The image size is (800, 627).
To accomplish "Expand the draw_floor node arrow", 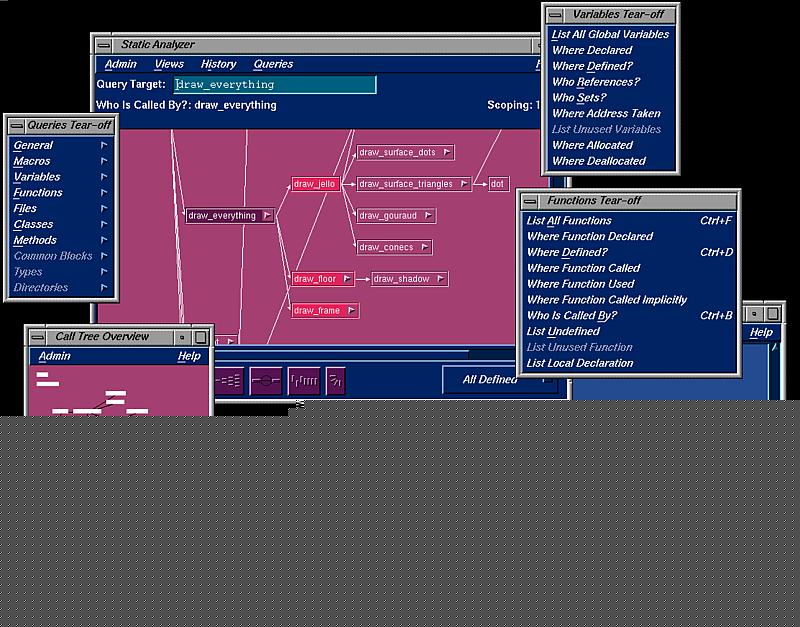I will [x=347, y=279].
